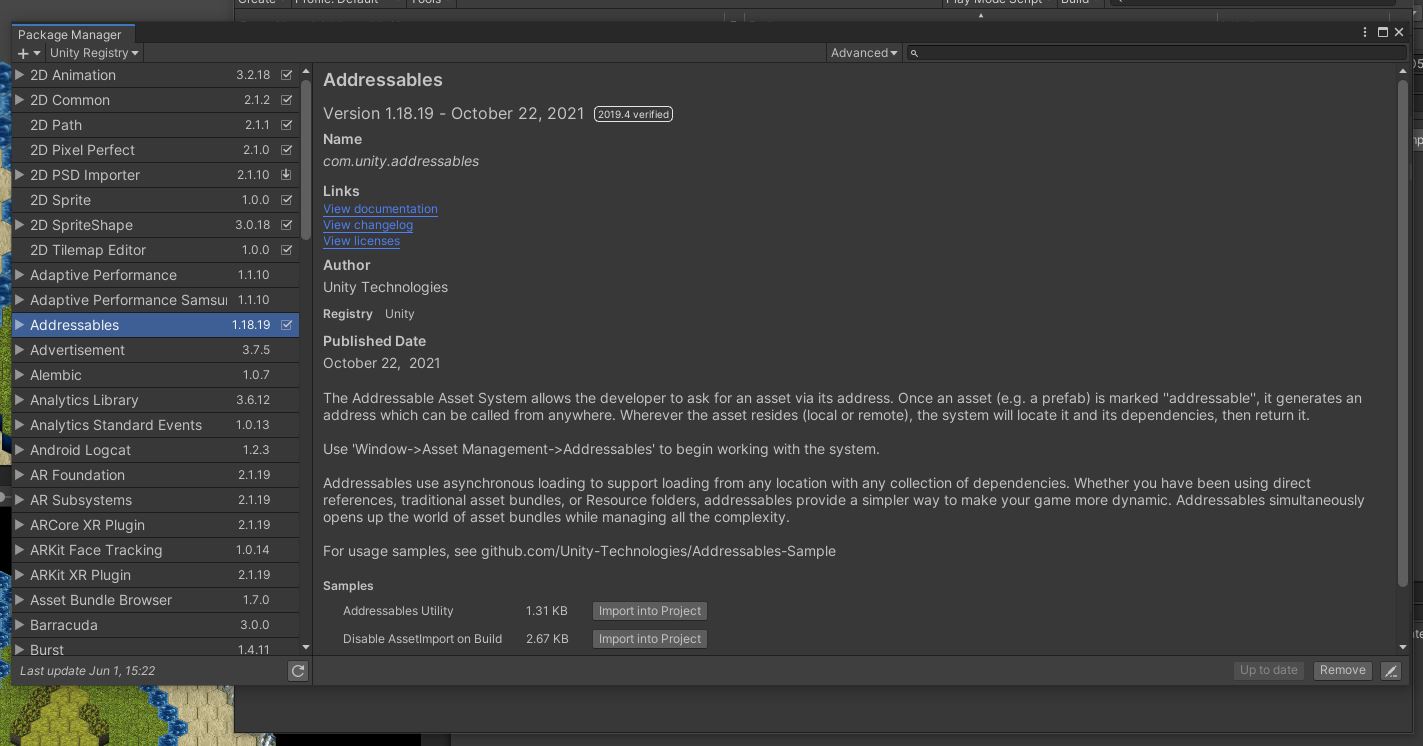1423x746 pixels.
Task: Click the installed checkmark for 2D Sprite
Action: coord(287,200)
